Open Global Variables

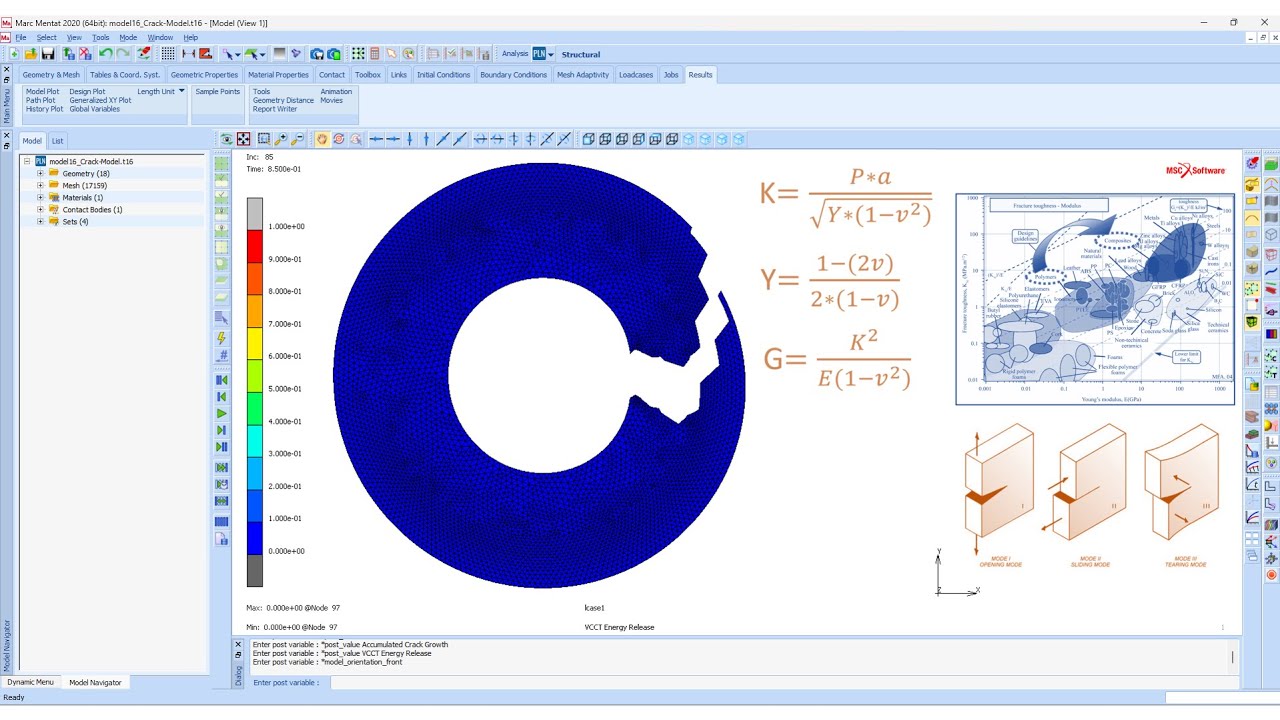pyautogui.click(x=94, y=109)
